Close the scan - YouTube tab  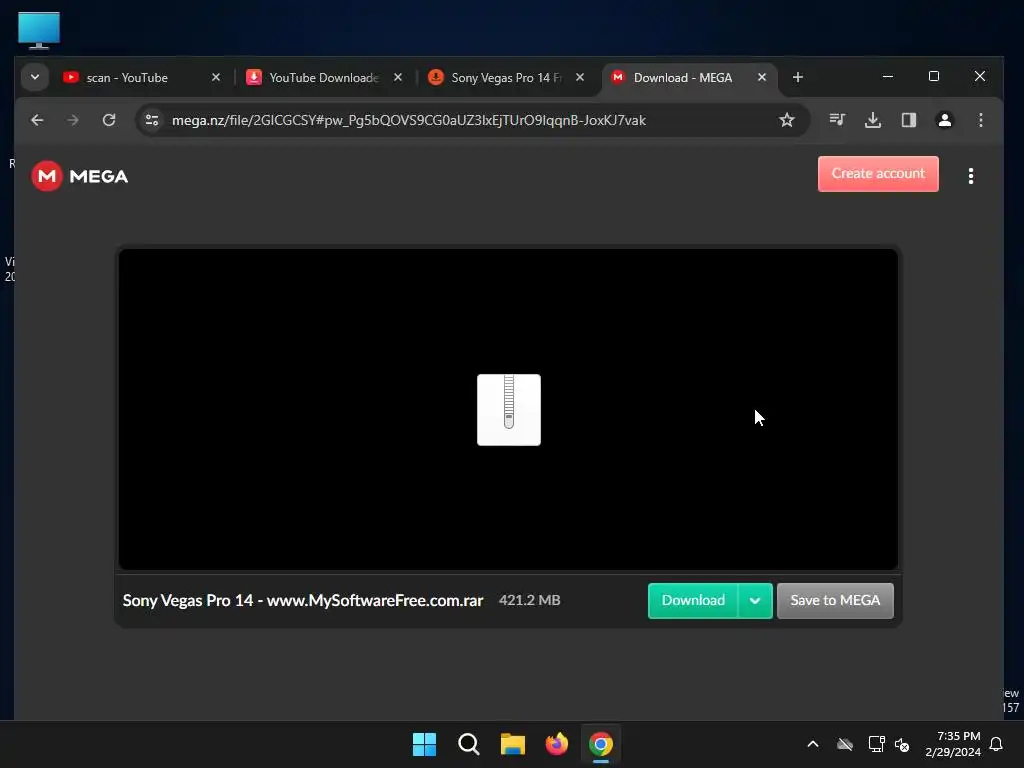pos(216,77)
